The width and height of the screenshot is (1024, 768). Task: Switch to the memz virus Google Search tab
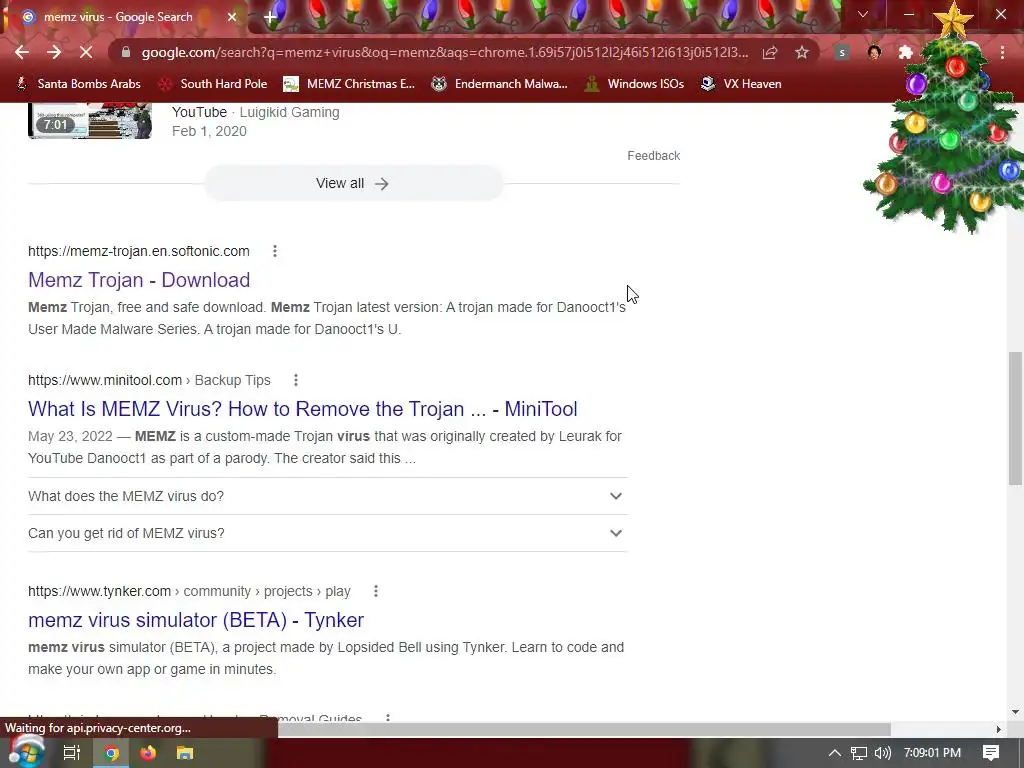click(x=119, y=17)
